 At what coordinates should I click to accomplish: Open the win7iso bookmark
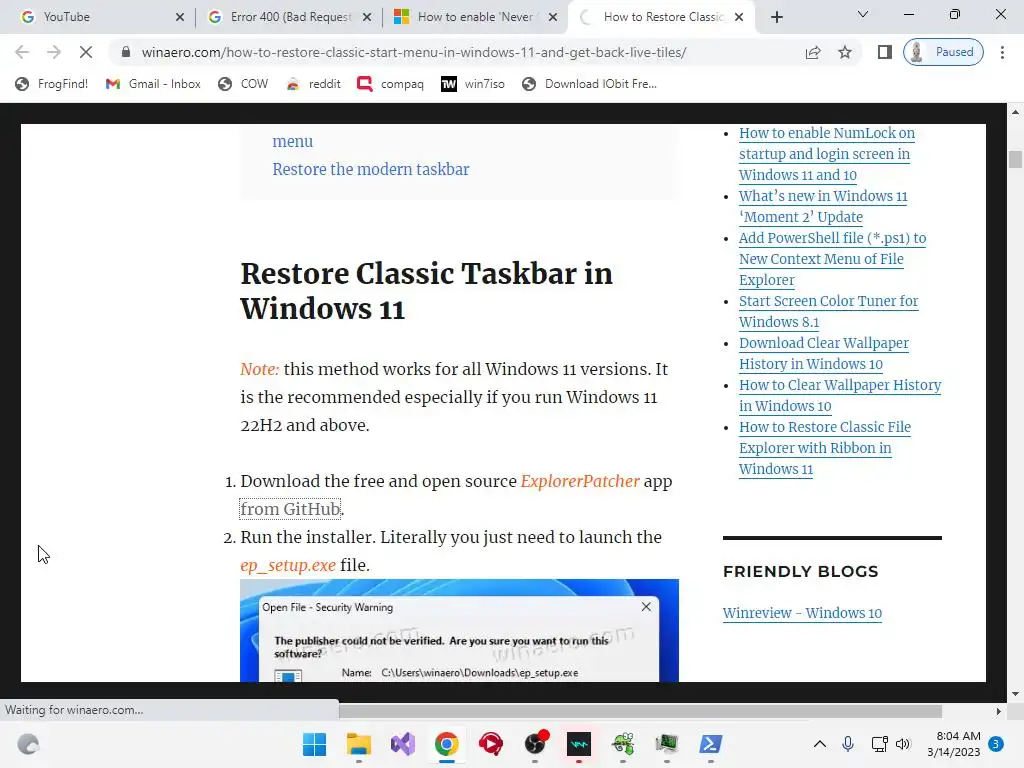(x=473, y=84)
